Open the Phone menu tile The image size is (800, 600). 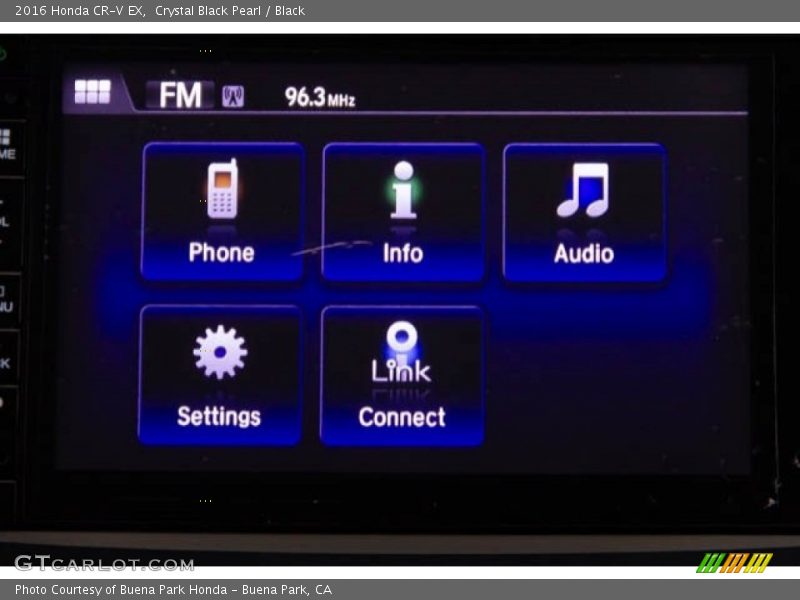pyautogui.click(x=222, y=212)
